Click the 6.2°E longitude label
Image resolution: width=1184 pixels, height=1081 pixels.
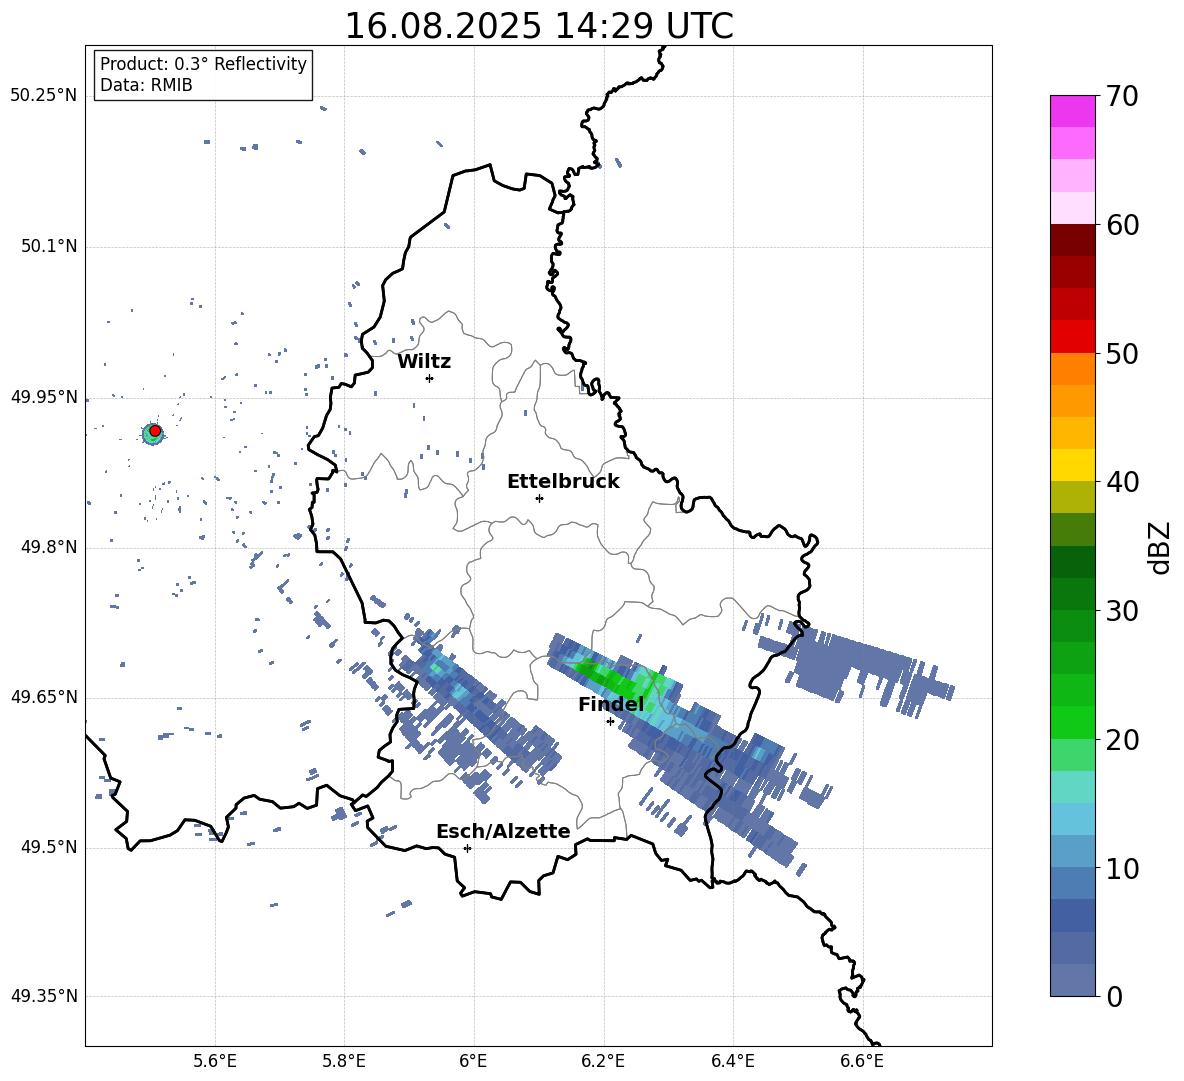(x=603, y=1061)
